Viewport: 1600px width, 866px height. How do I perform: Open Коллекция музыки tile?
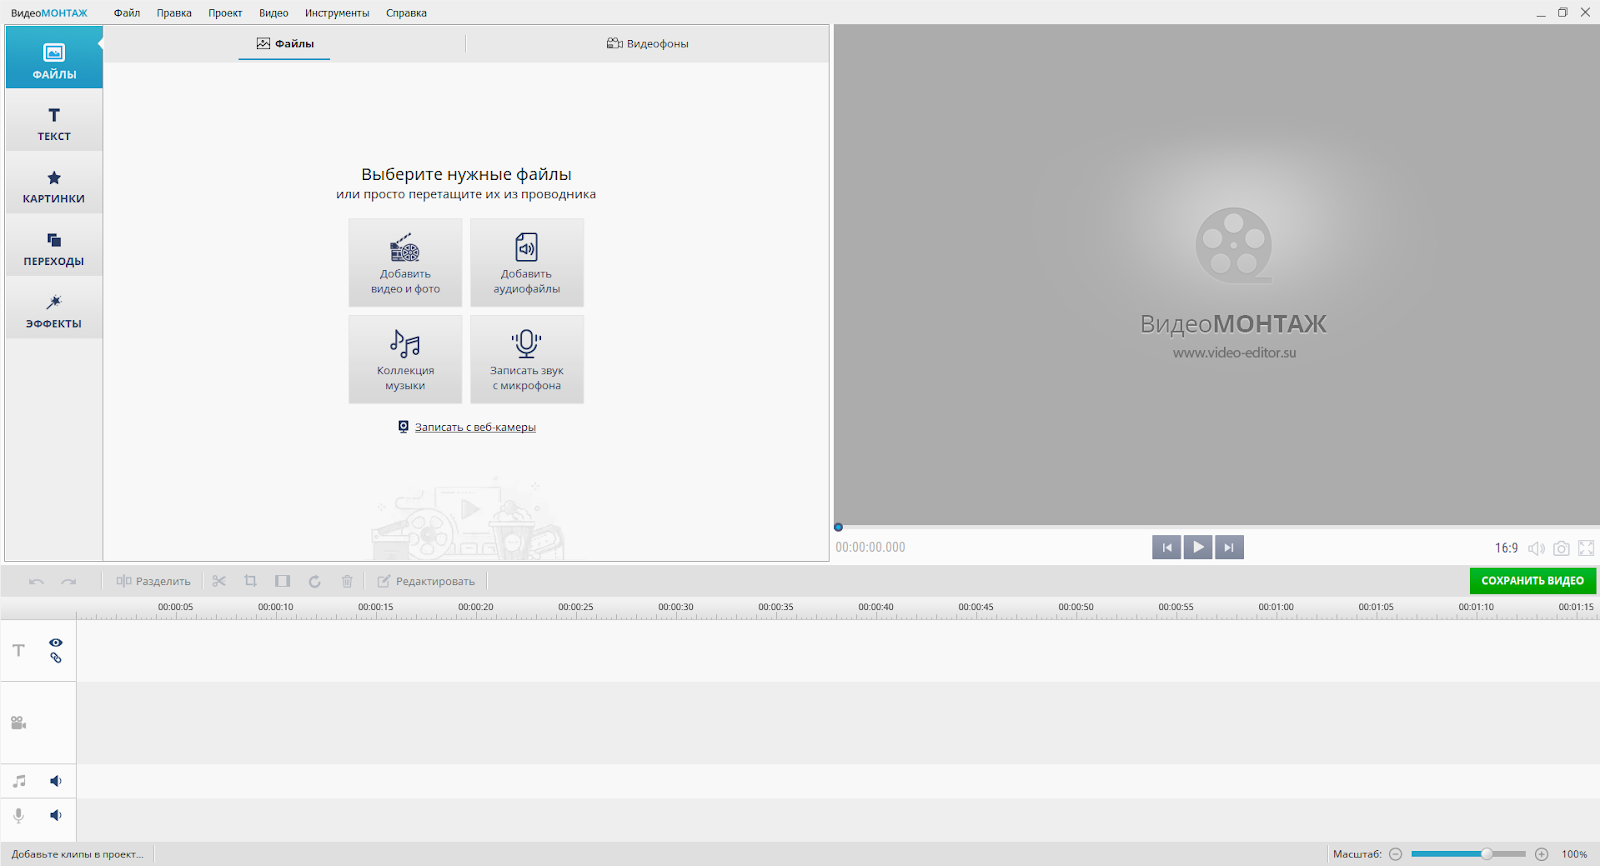[x=405, y=359]
